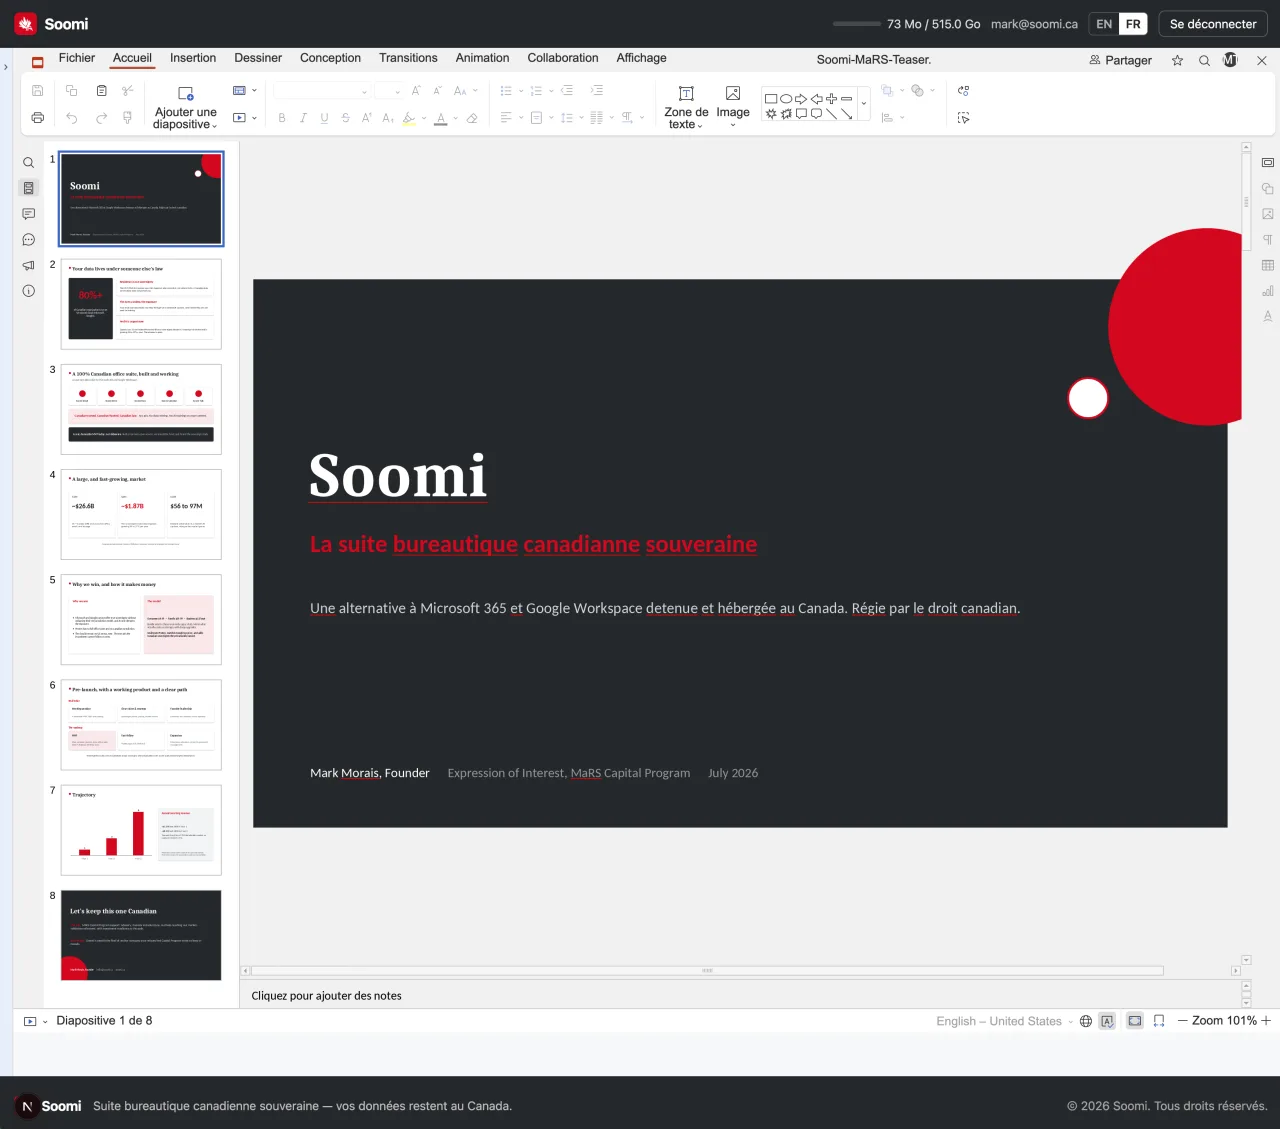Click Cliquez pour ajouter des notes
Screen dimensions: 1280x1129
click(327, 996)
